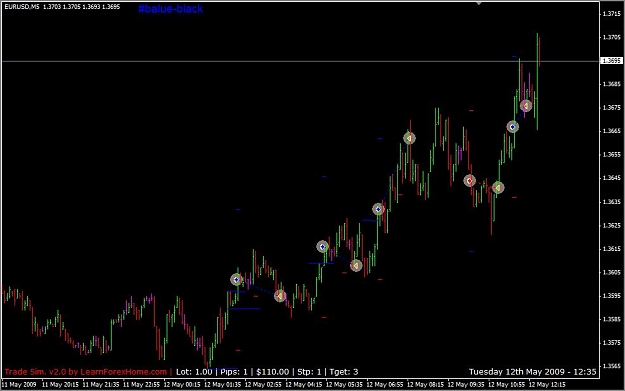This screenshot has width=625, height=391.
Task: Click the 11 May 20:15 time axis label
Action: (x=60, y=385)
